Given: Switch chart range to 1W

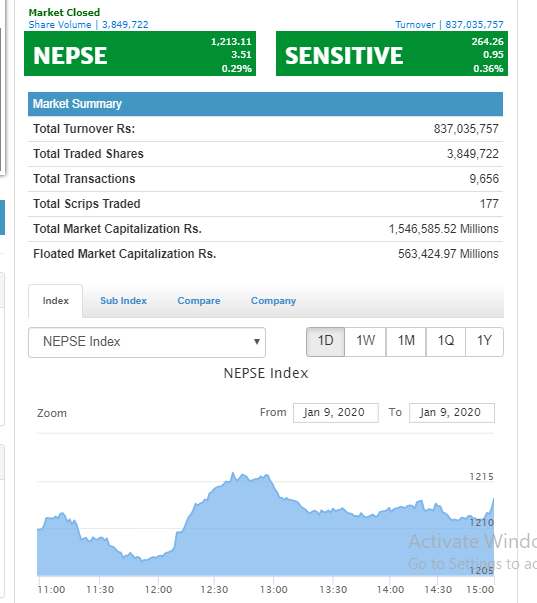Looking at the screenshot, I should pyautogui.click(x=365, y=342).
